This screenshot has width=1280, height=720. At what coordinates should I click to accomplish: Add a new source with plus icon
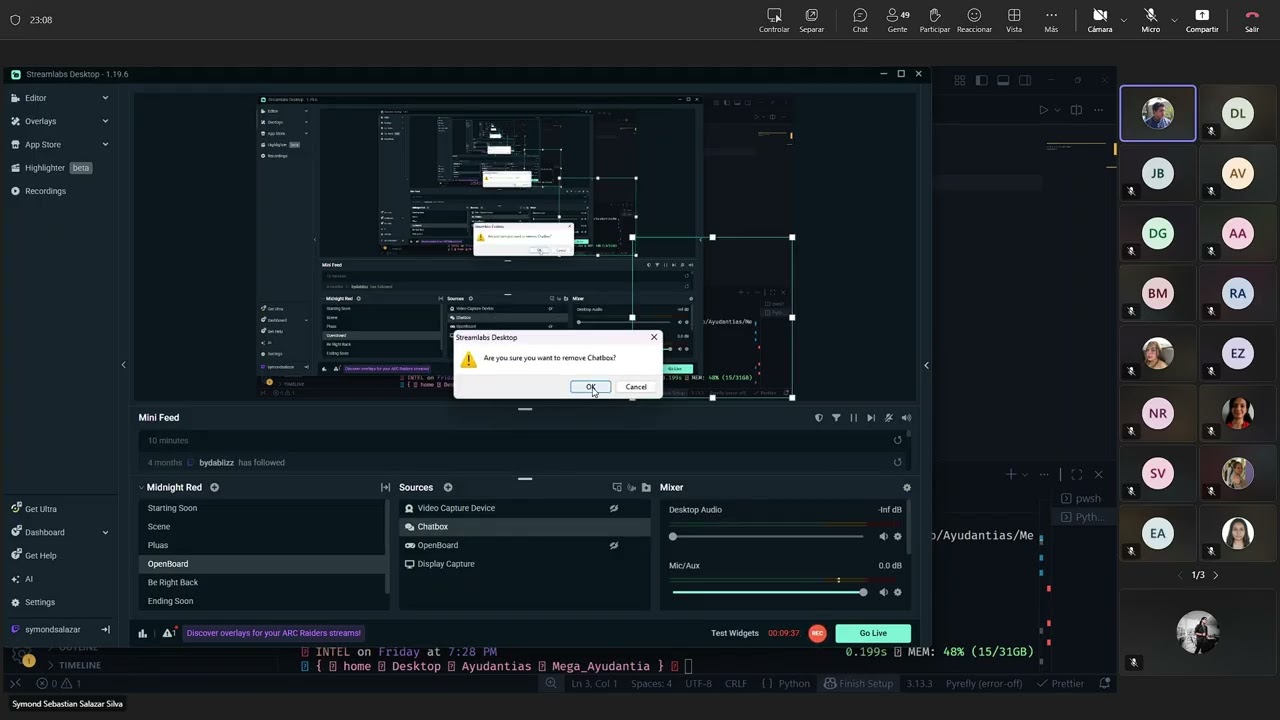coord(448,487)
